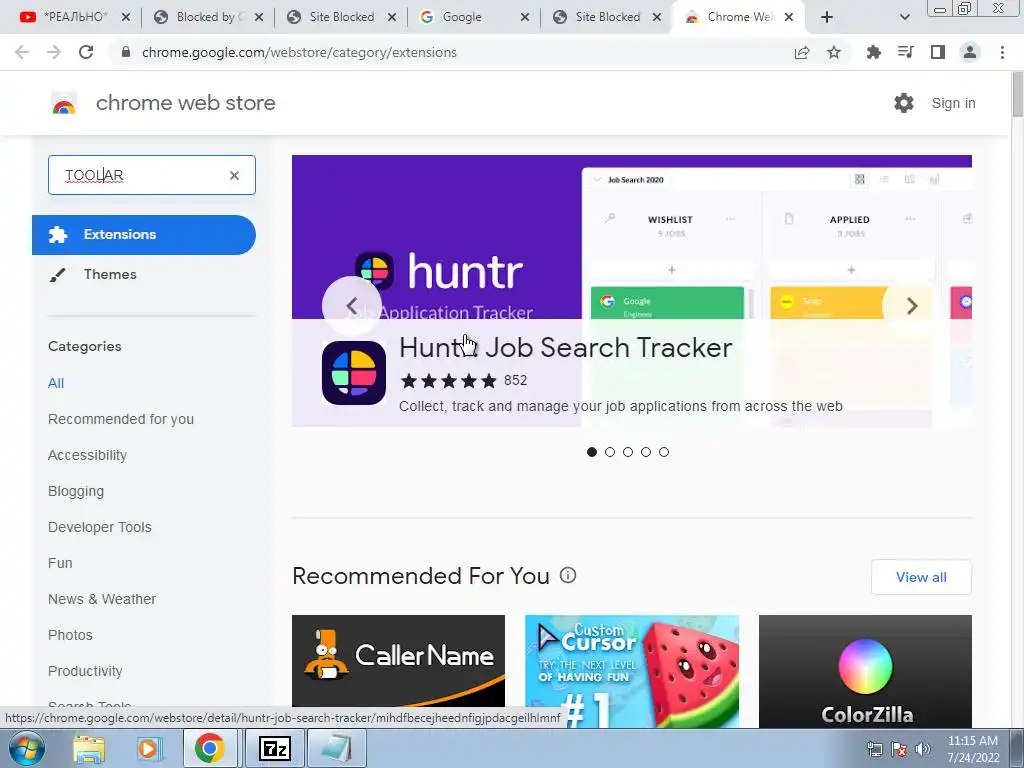This screenshot has width=1024, height=768.
Task: Click the Huntr app icon
Action: pos(354,373)
